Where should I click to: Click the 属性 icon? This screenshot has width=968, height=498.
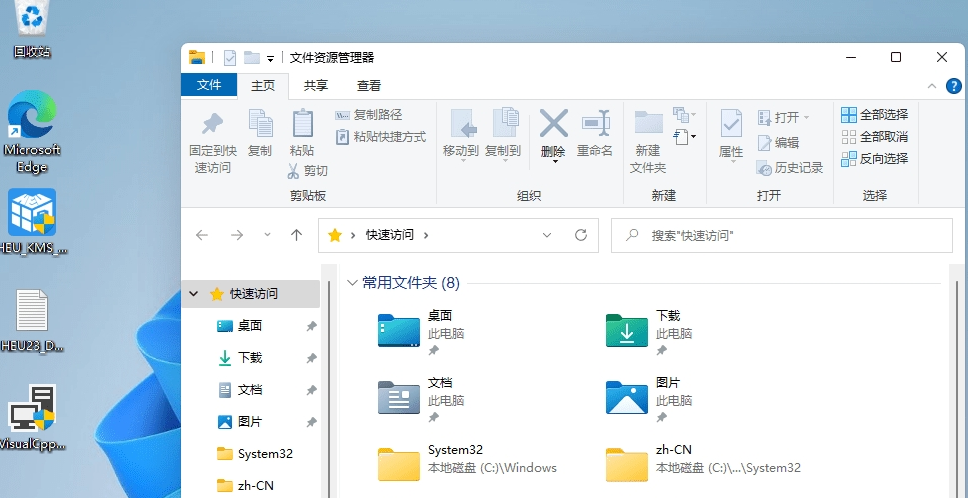(x=731, y=123)
